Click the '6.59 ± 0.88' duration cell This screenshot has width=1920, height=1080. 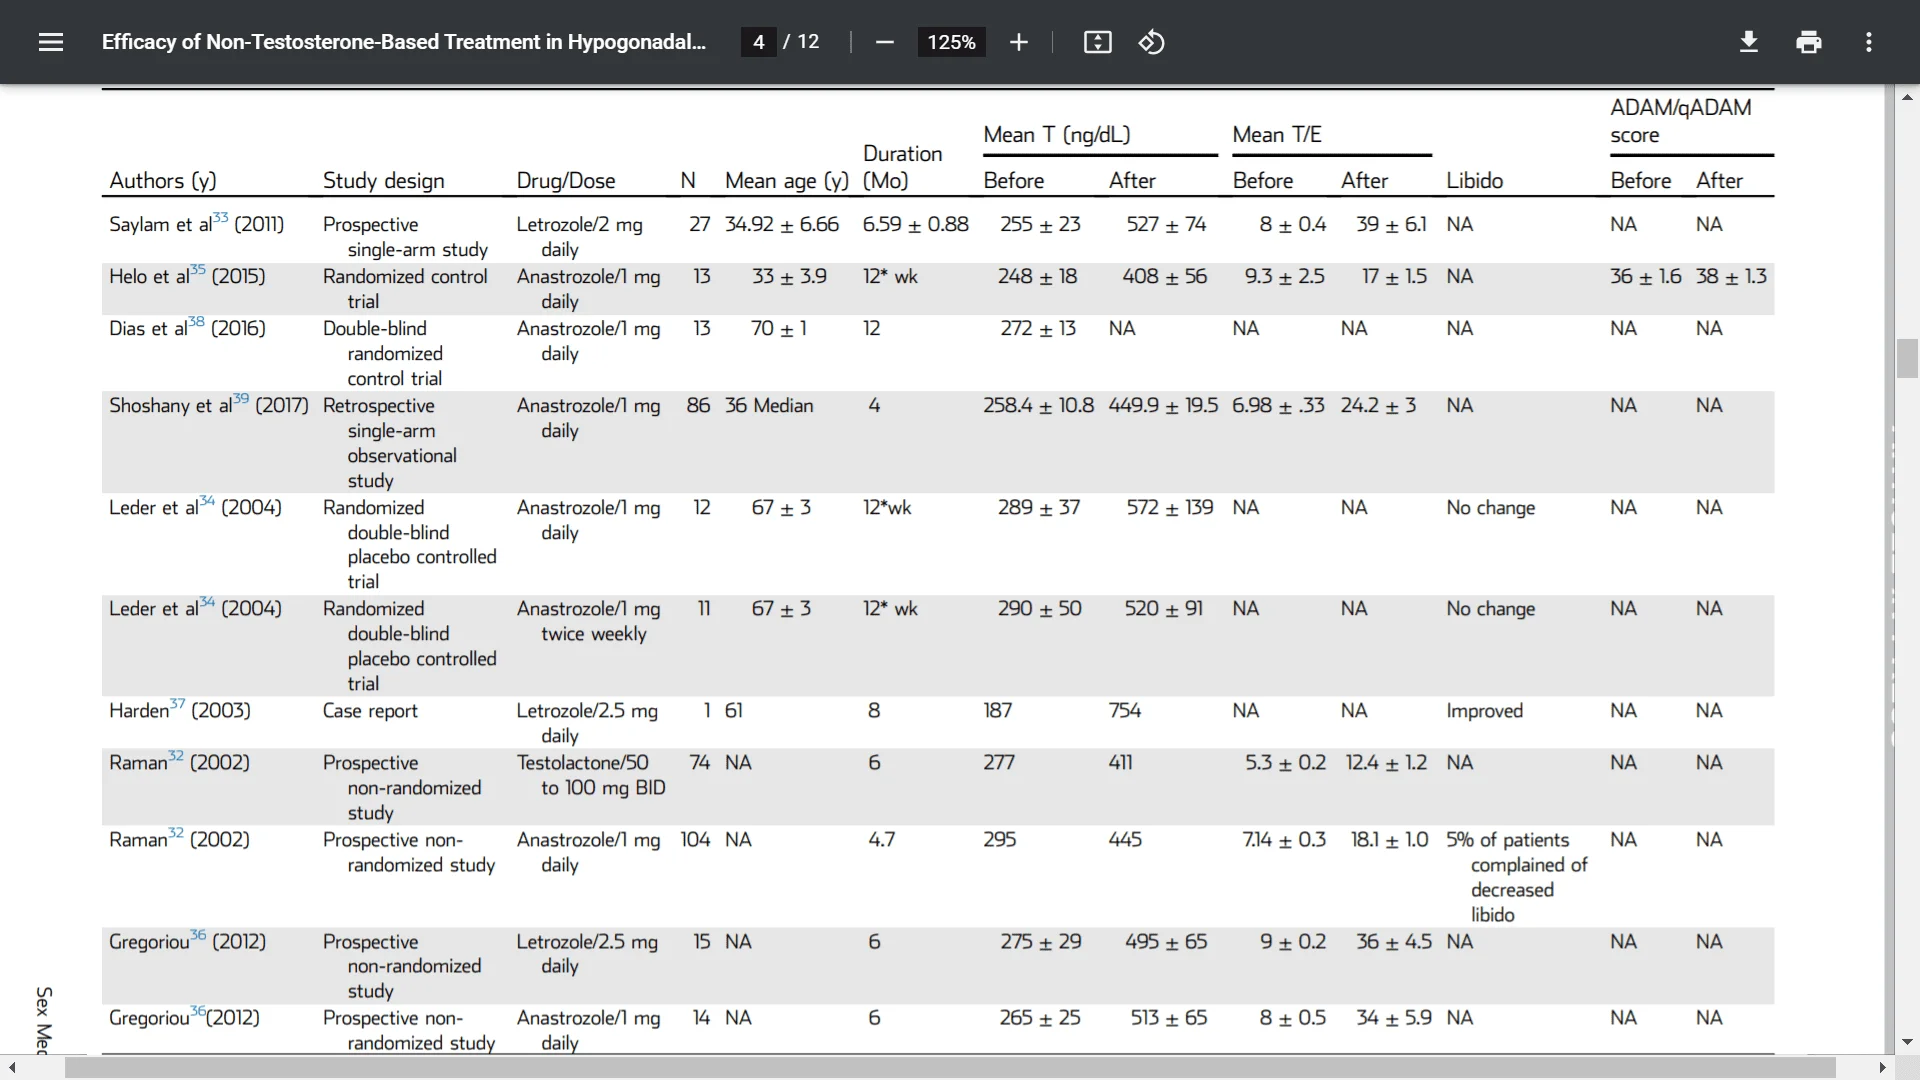pos(916,225)
